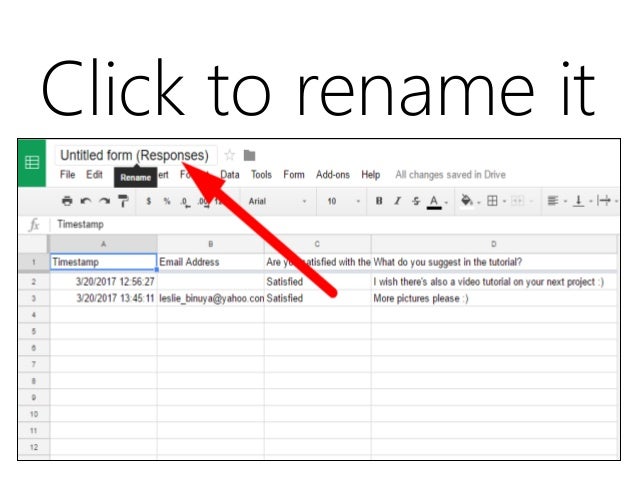Open the font size 10 dropdown
638x479 pixels.
344,201
